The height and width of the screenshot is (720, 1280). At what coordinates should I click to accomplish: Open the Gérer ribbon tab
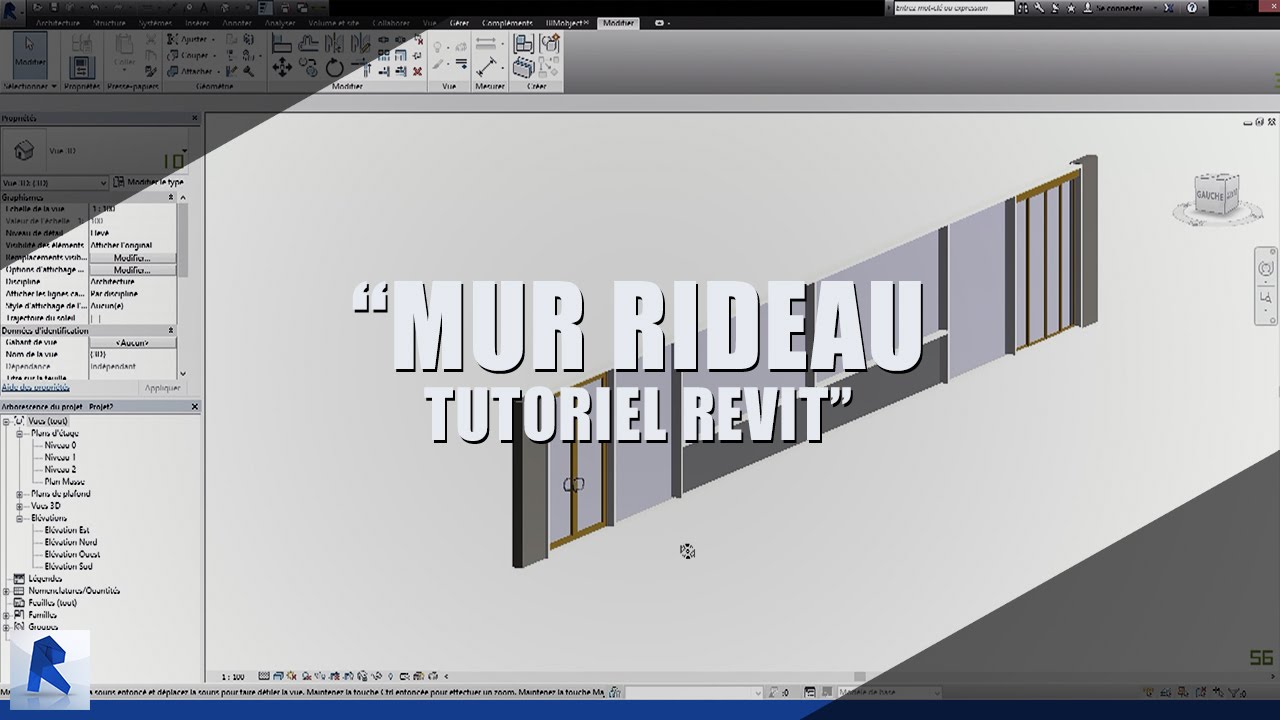coord(460,22)
